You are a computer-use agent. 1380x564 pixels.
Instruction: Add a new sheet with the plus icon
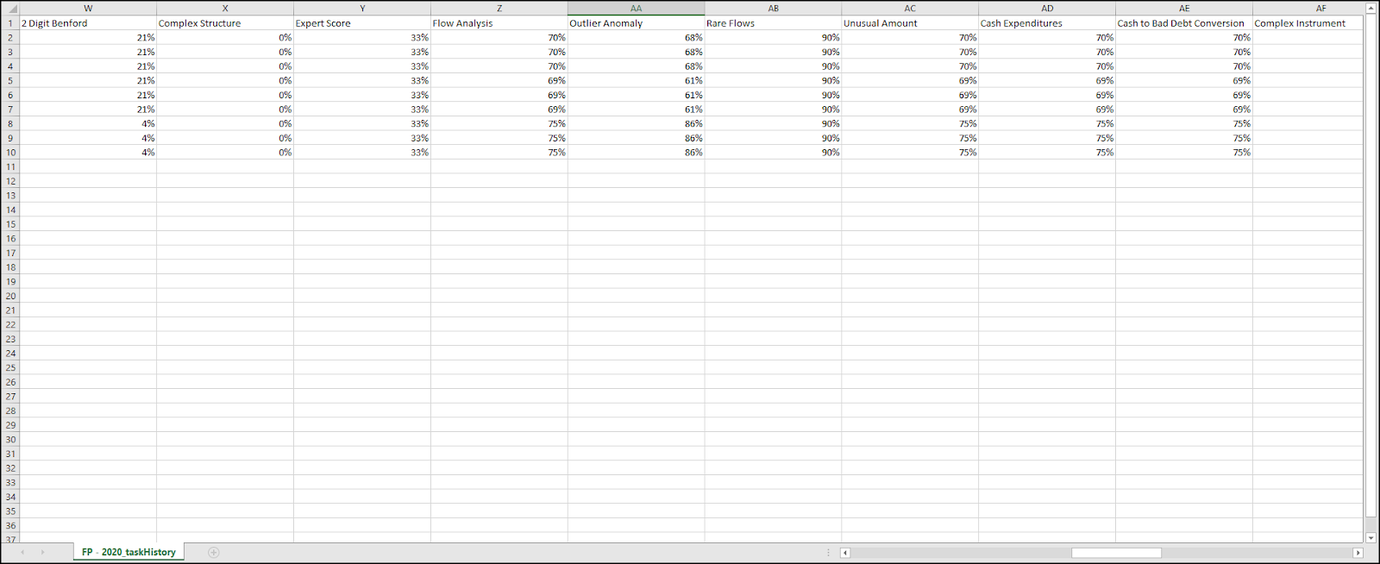pos(213,552)
